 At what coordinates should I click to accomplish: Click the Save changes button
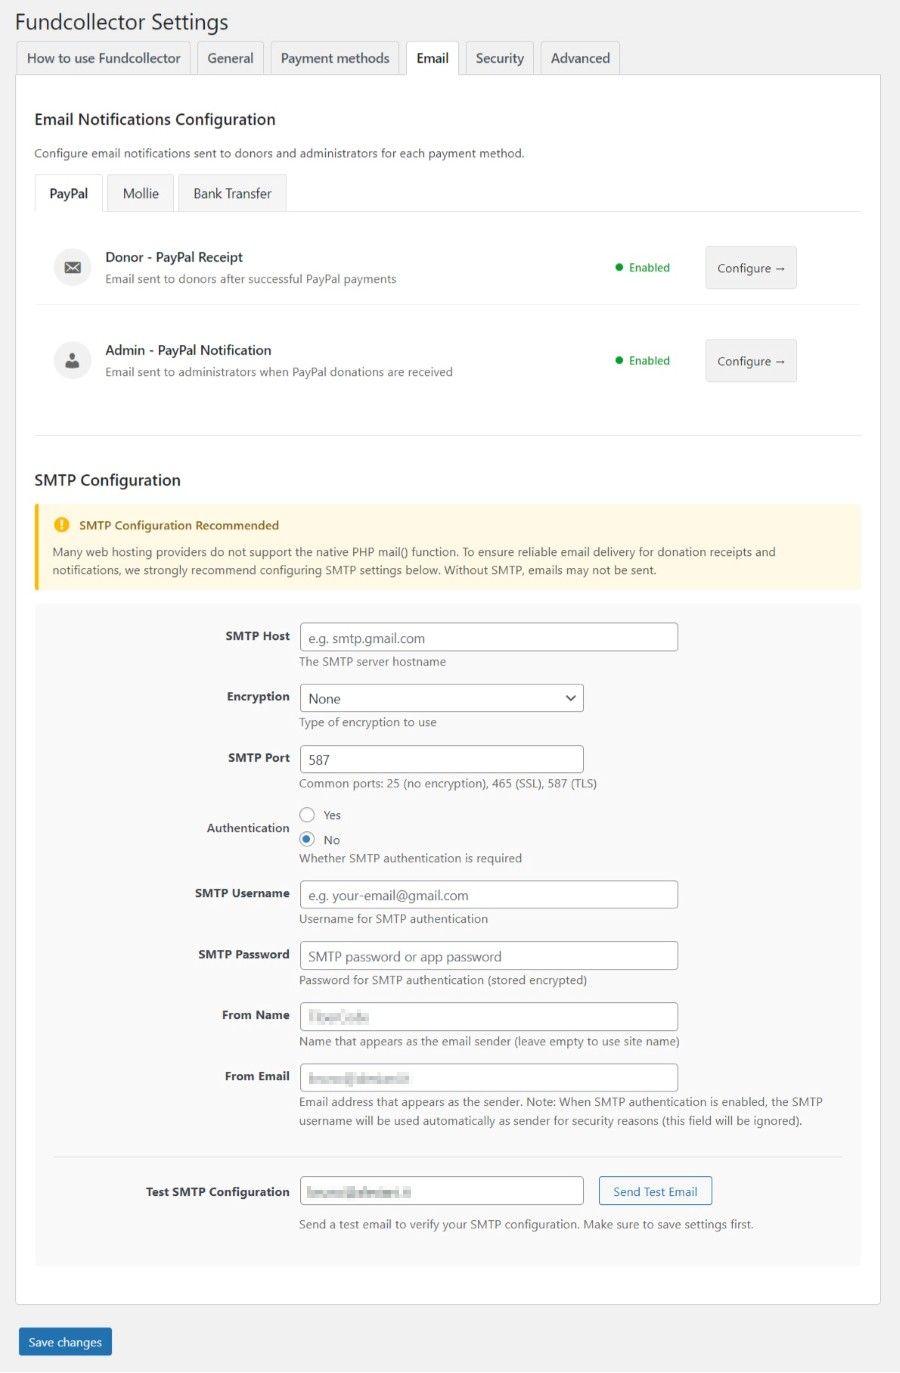64,1341
